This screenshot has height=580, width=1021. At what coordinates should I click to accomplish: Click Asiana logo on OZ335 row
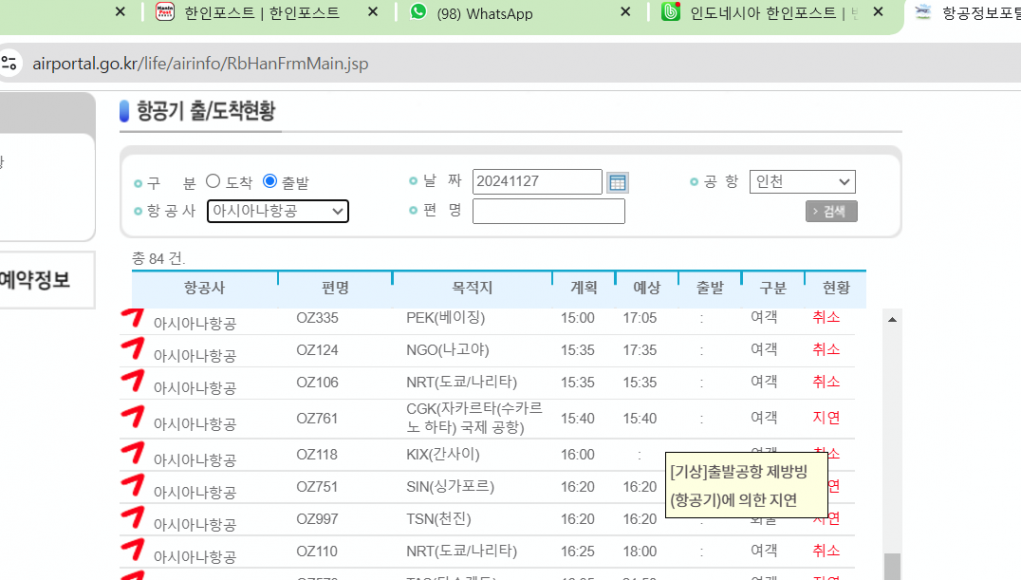[132, 318]
